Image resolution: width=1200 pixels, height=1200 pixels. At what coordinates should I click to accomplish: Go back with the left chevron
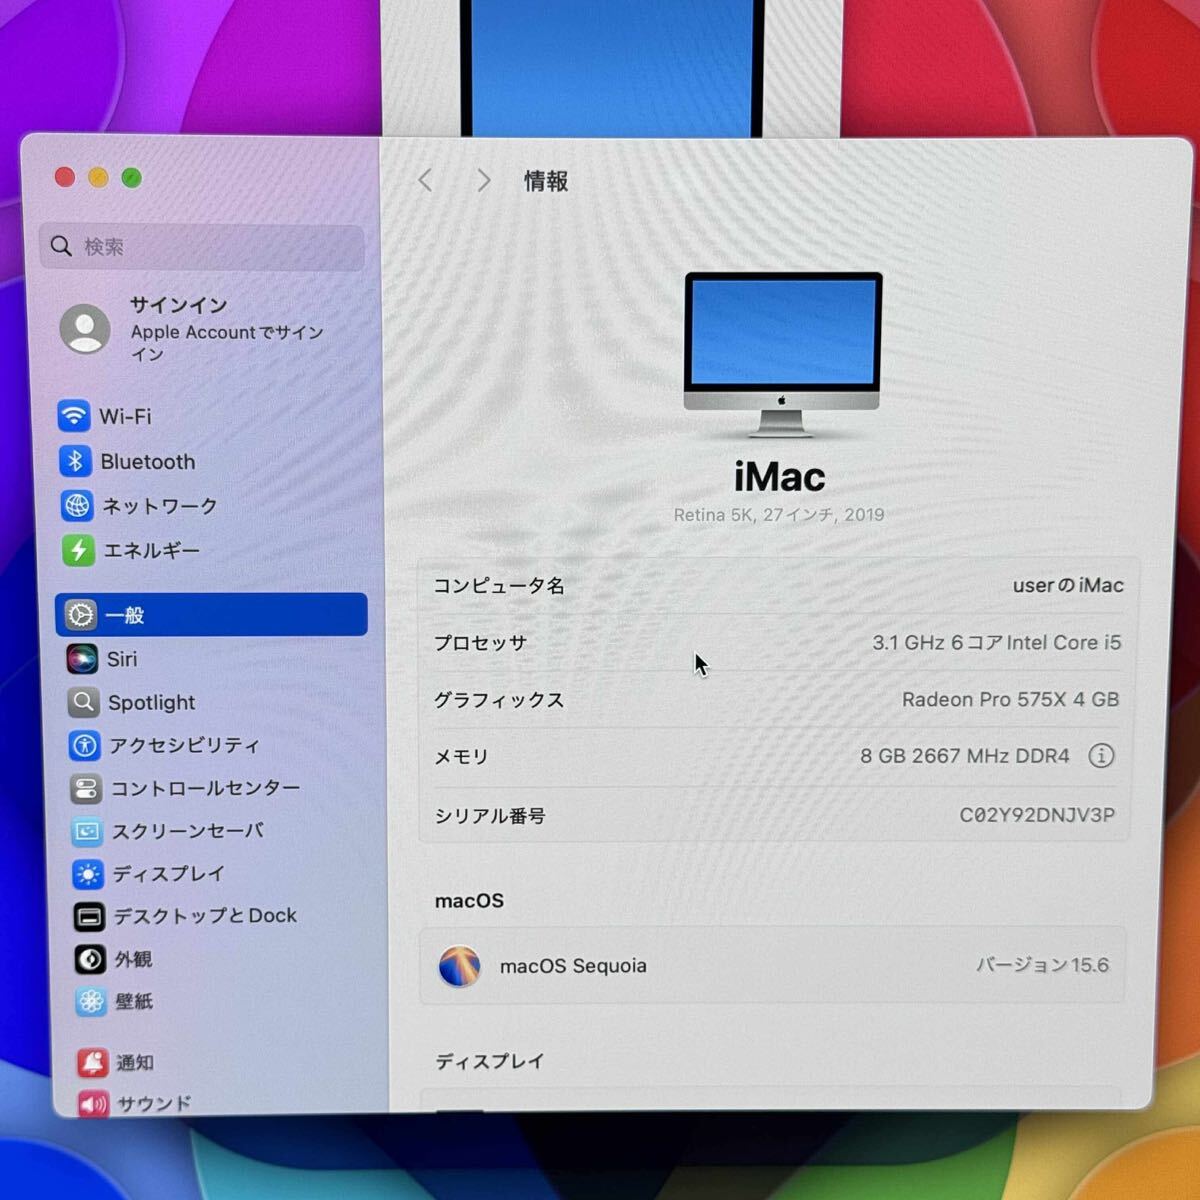[x=425, y=180]
